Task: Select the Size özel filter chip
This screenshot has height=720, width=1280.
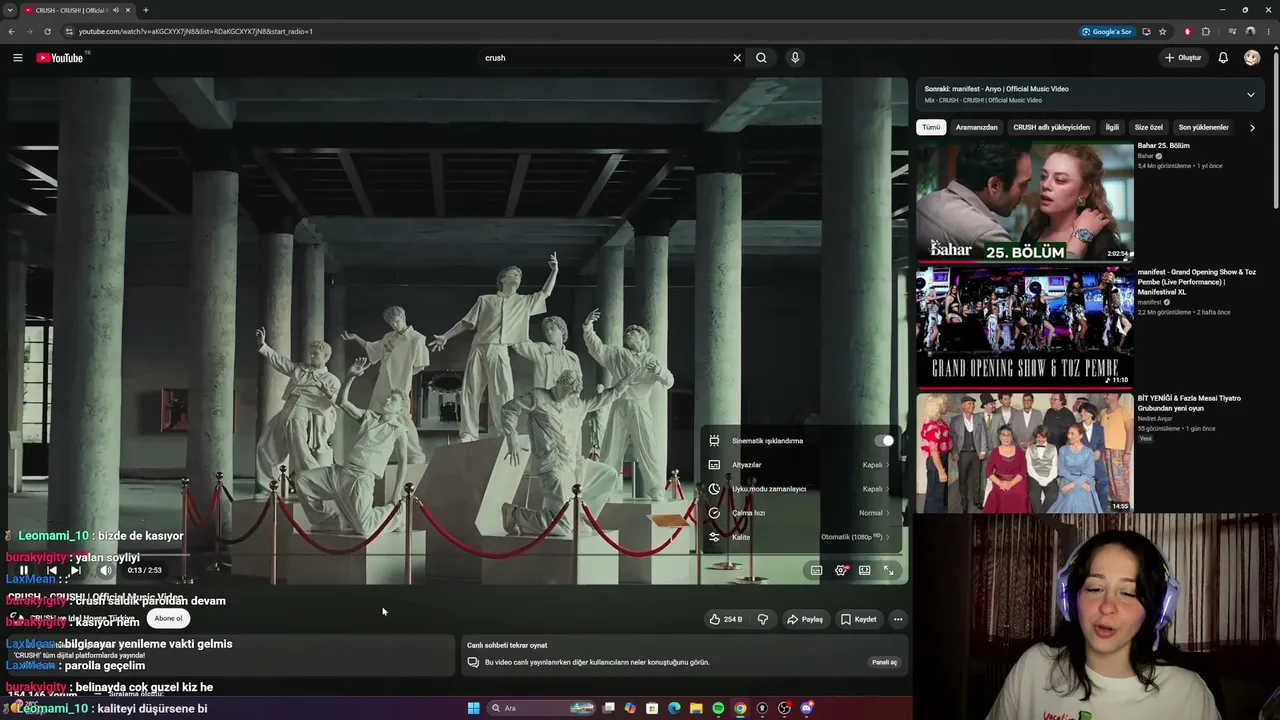Action: (x=1149, y=127)
